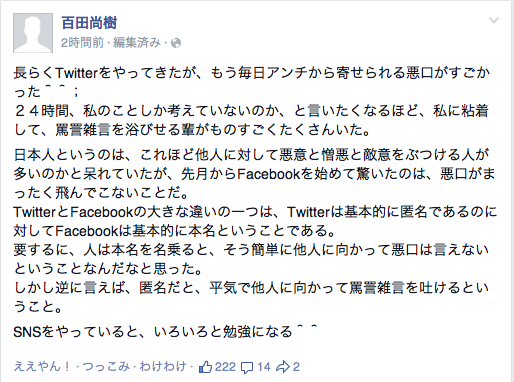The height and width of the screenshot is (382, 514).
Task: View edit history via 編集済み
Action: pyautogui.click(x=137, y=43)
